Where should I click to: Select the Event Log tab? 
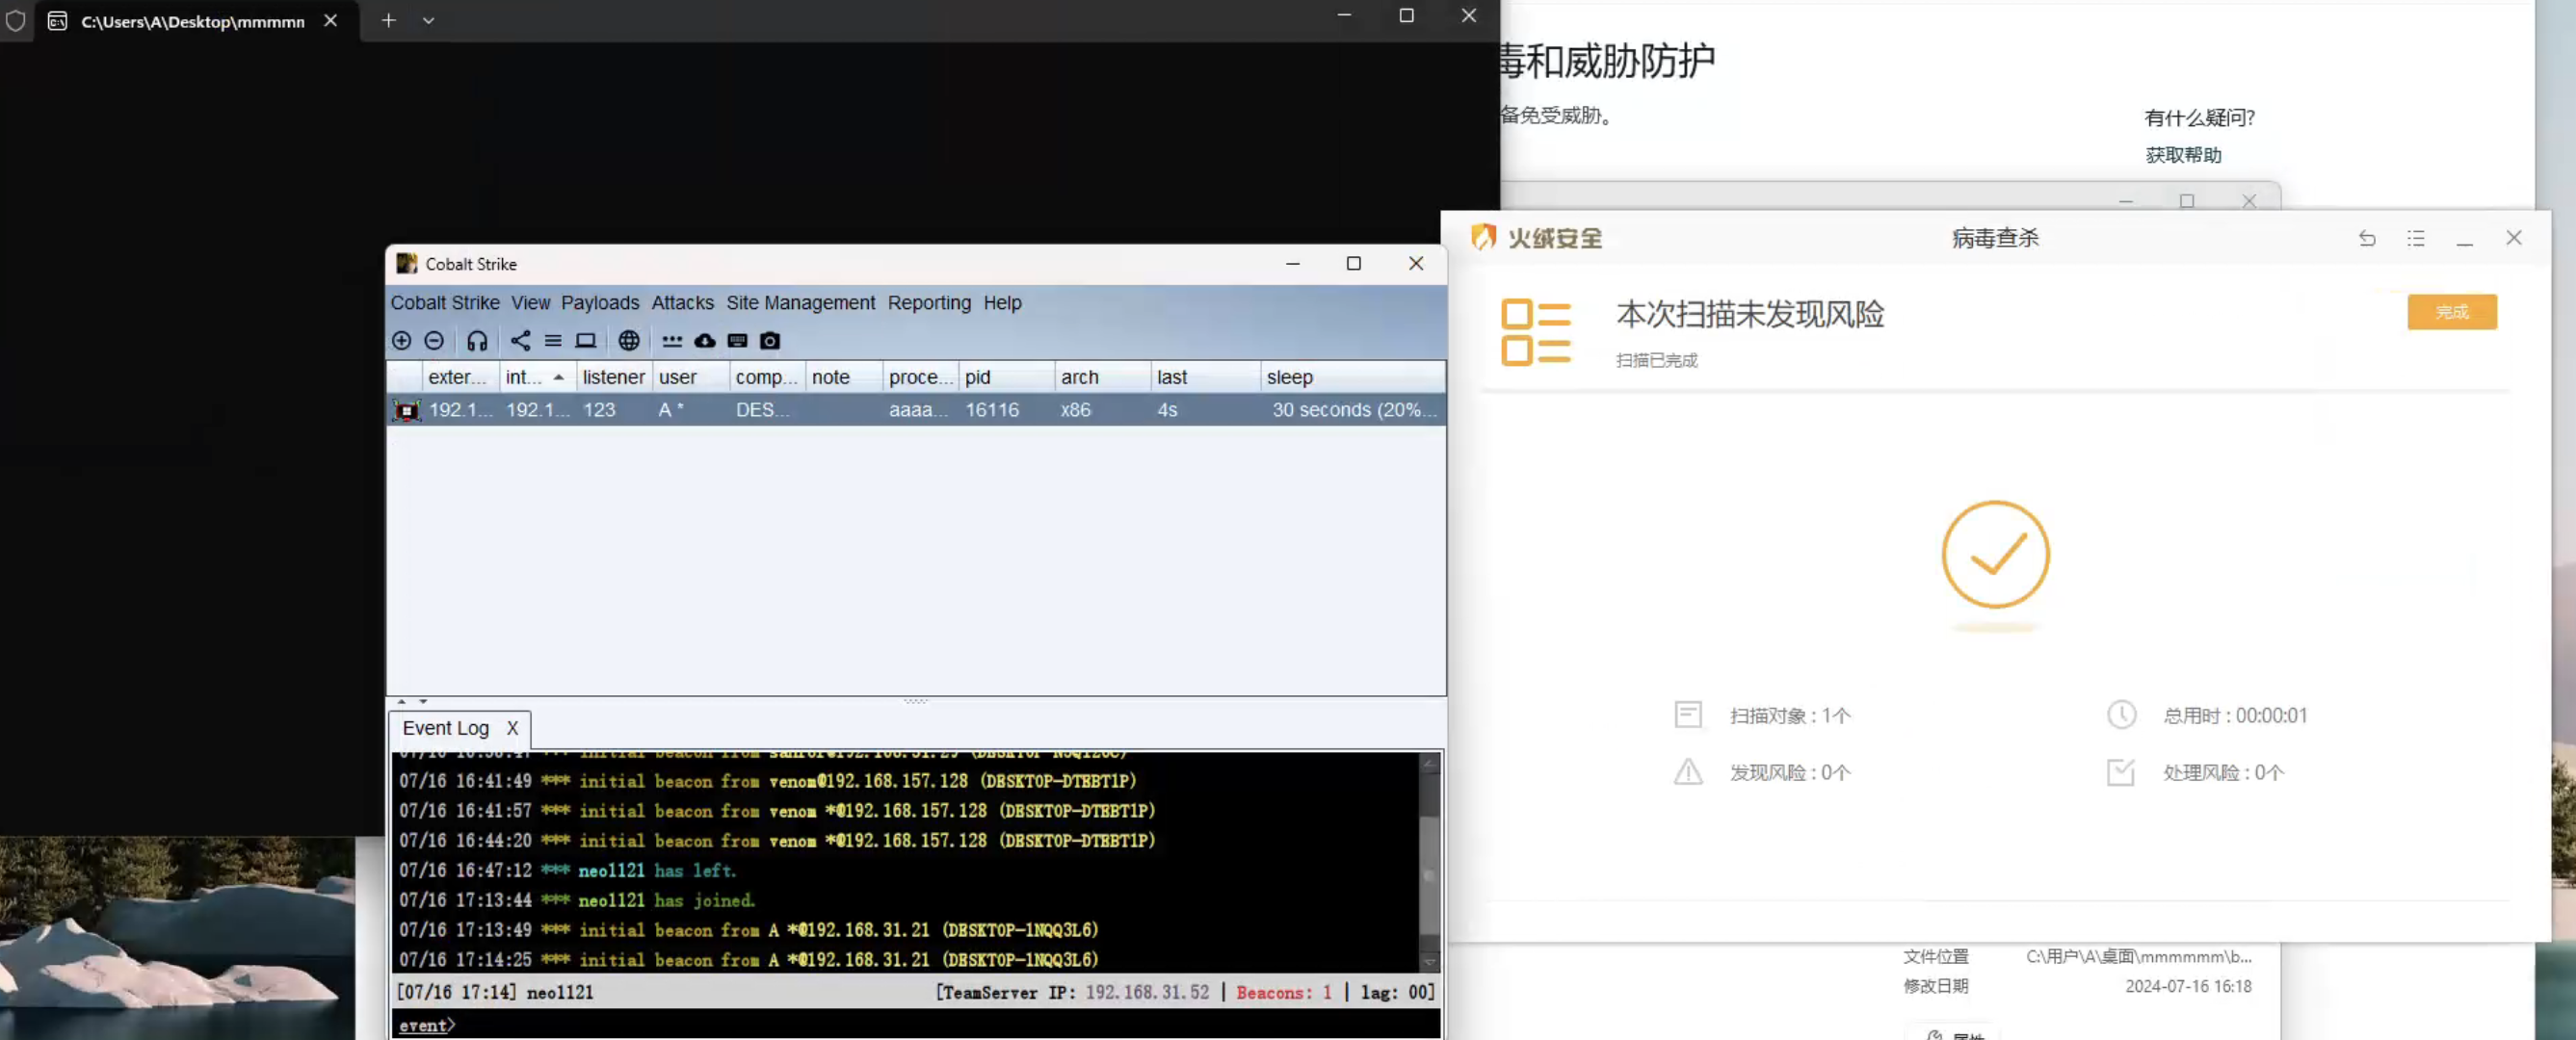[445, 729]
